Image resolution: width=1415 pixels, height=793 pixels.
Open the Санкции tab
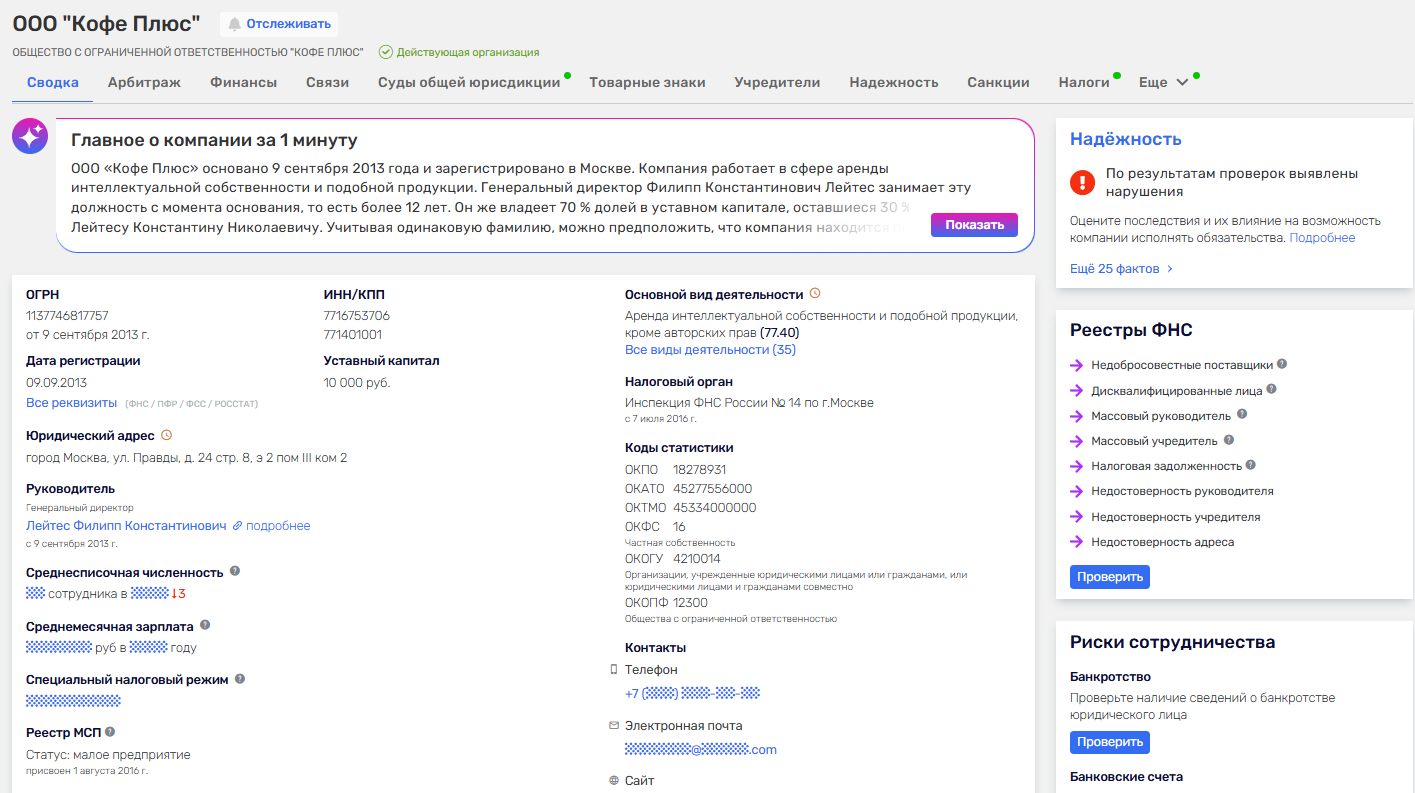pyautogui.click(x=998, y=82)
